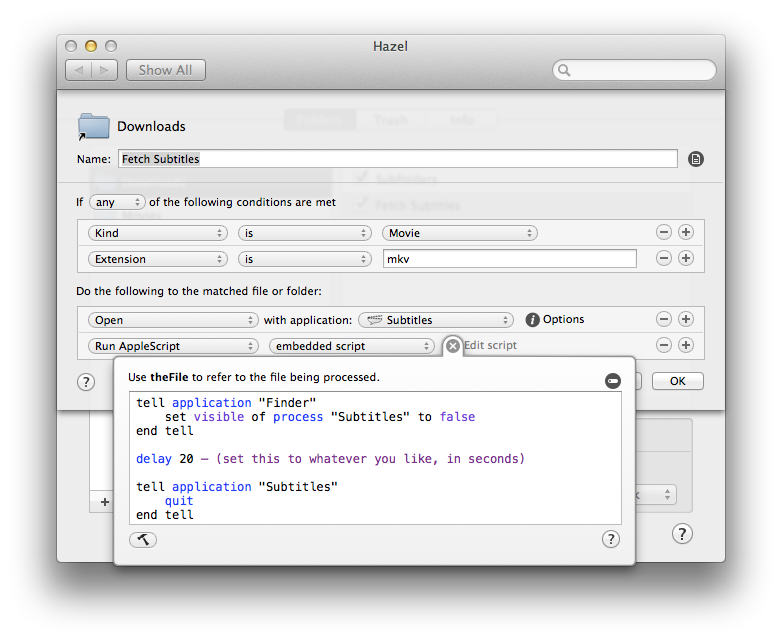Click the Downloads folder icon
The image size is (782, 641).
point(93,127)
